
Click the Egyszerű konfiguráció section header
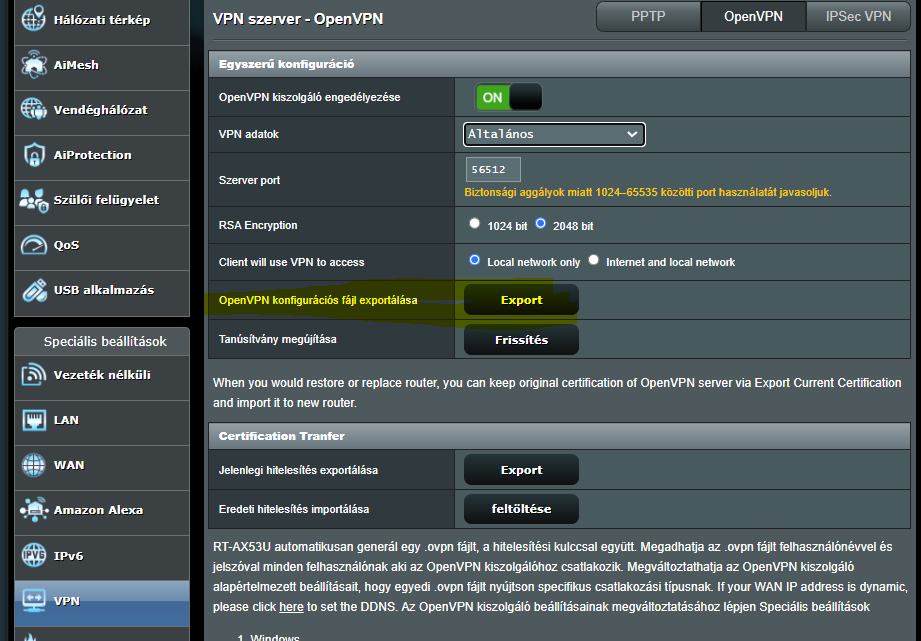tap(559, 64)
